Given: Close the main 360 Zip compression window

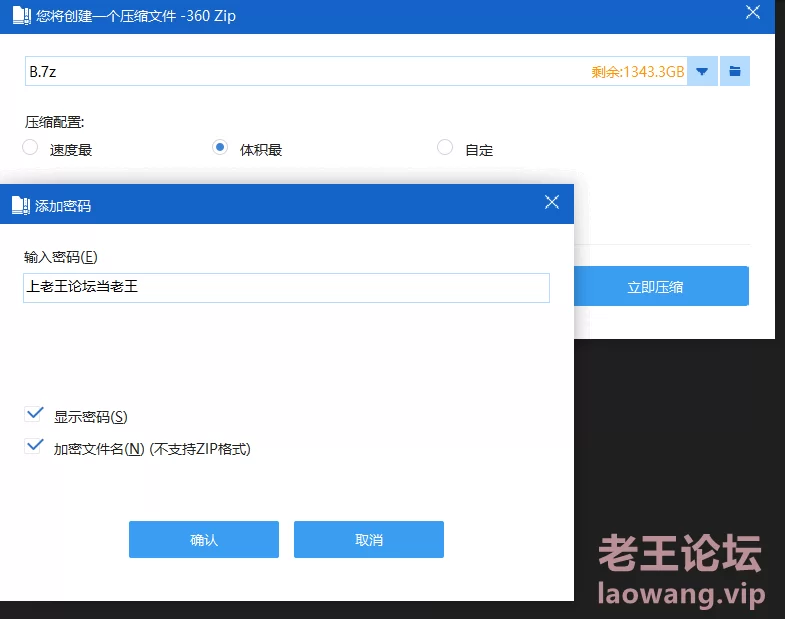Looking at the screenshot, I should tap(753, 12).
